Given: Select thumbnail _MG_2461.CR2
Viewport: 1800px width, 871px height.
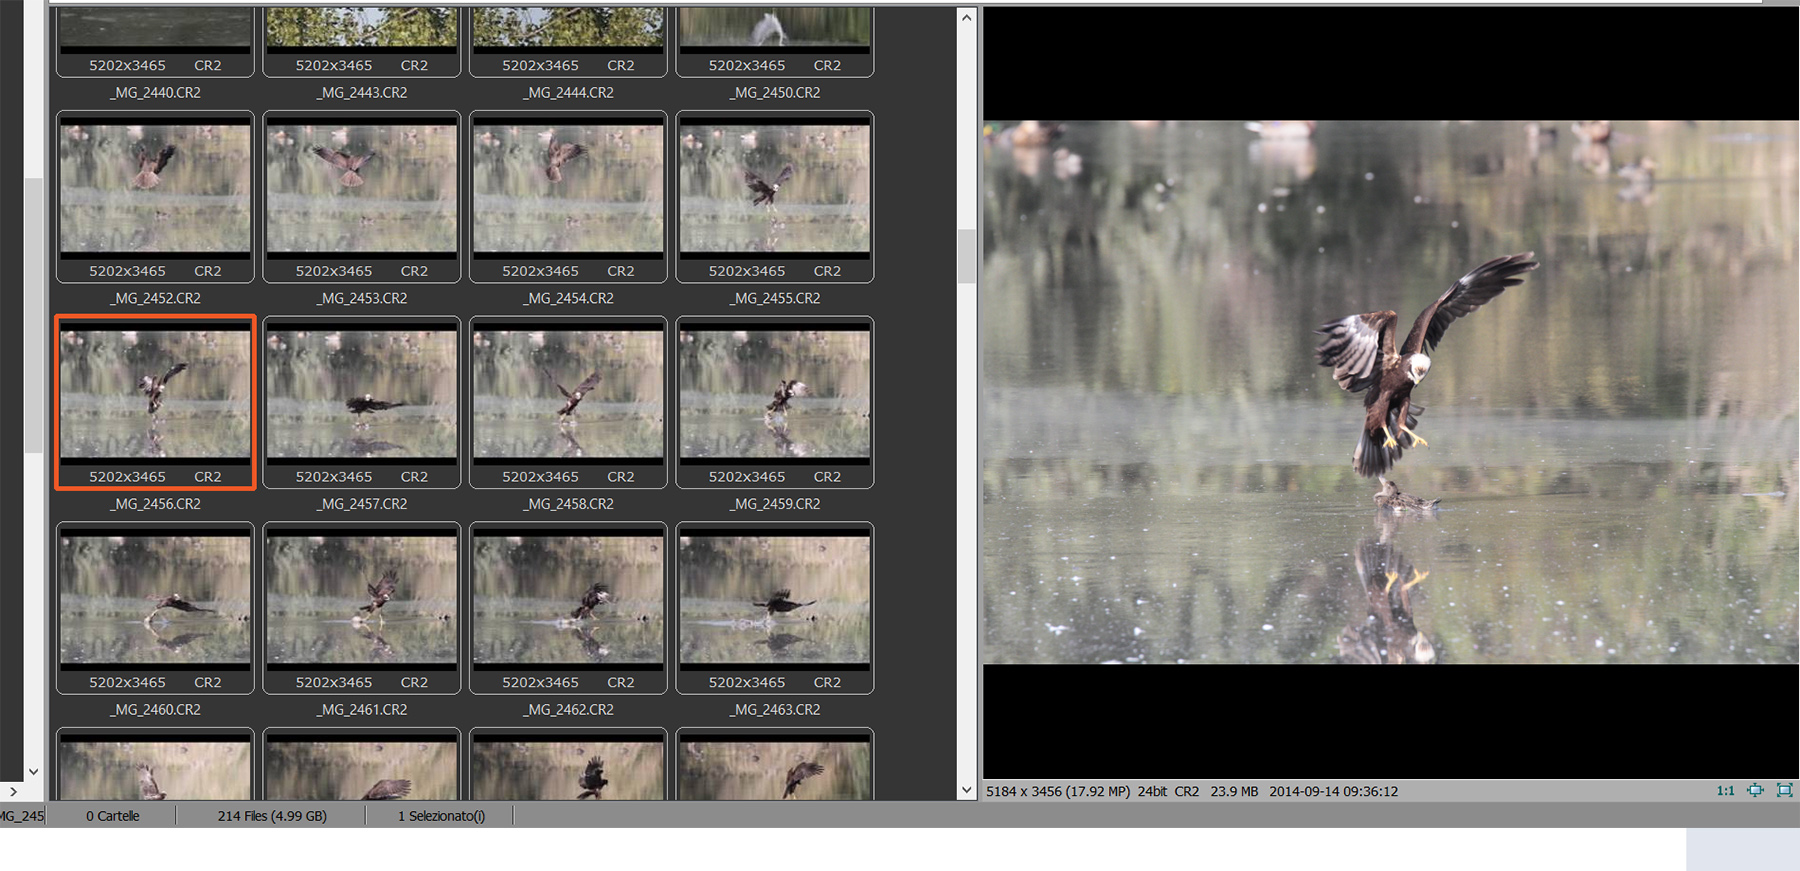Looking at the screenshot, I should tap(362, 608).
